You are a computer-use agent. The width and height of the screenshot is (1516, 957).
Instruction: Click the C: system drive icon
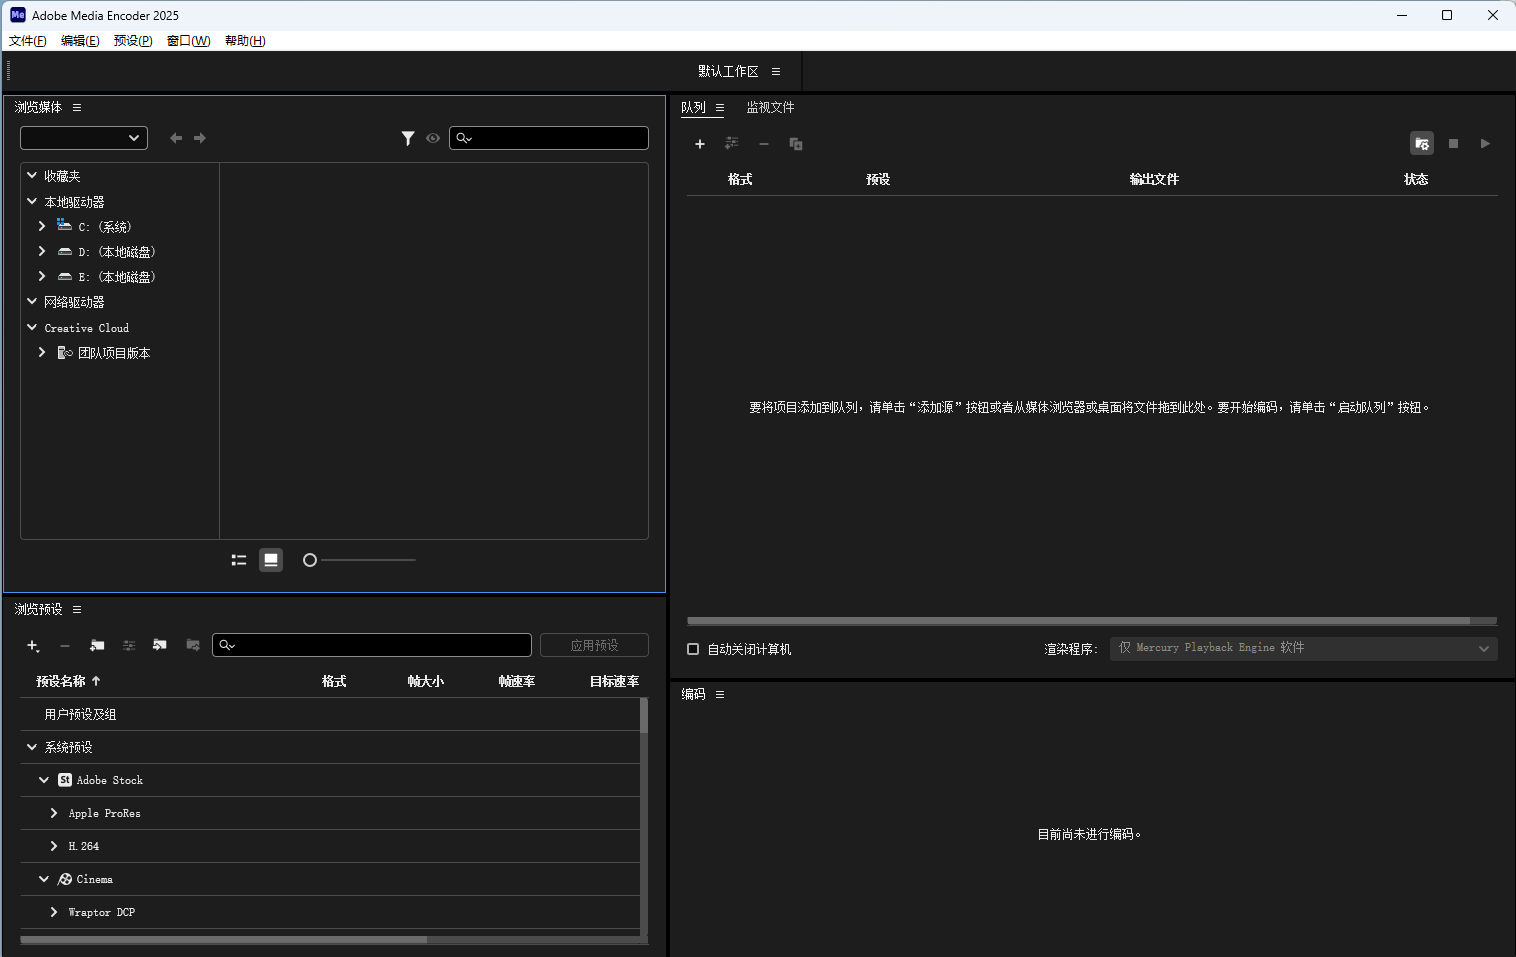click(64, 225)
